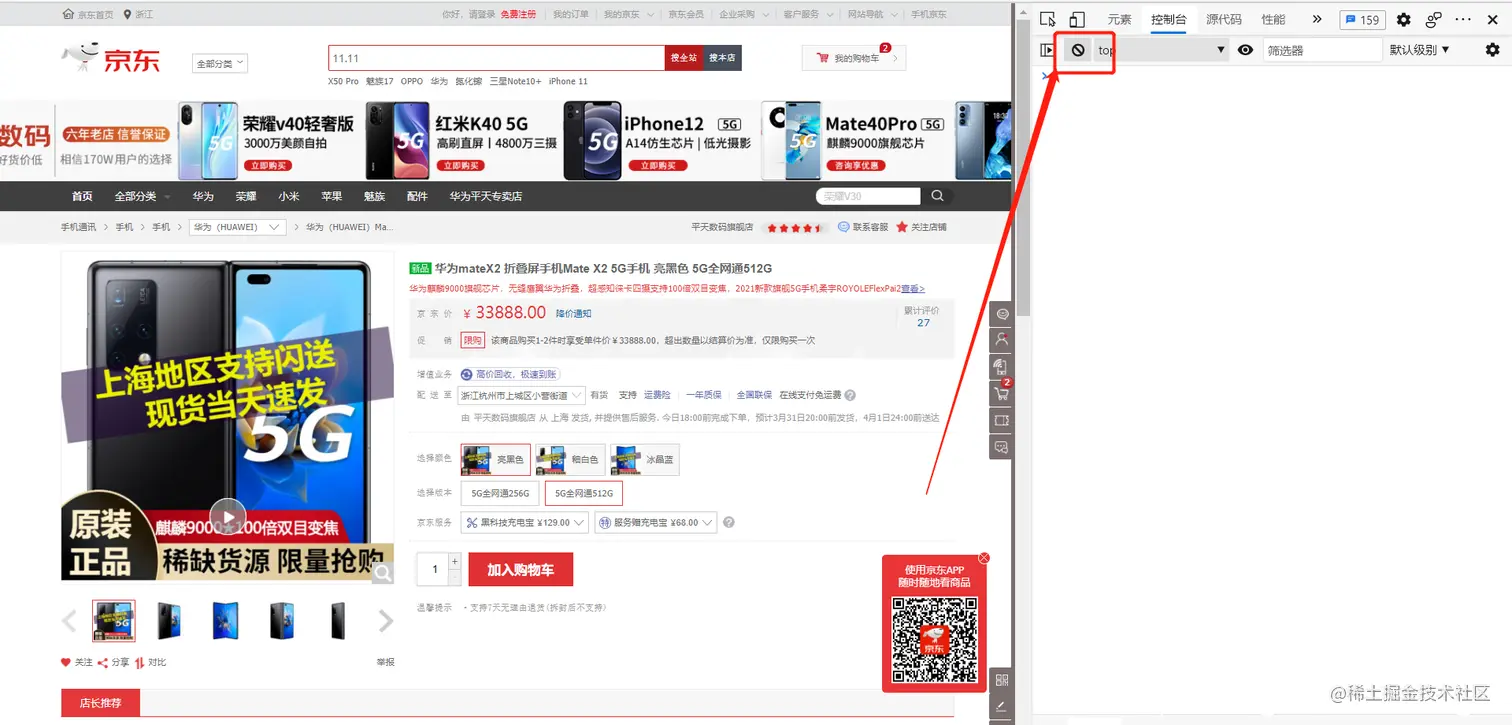Viewport: 1512px width, 725px height.
Task: Focus the 筛选器 filter field
Action: tap(1321, 50)
